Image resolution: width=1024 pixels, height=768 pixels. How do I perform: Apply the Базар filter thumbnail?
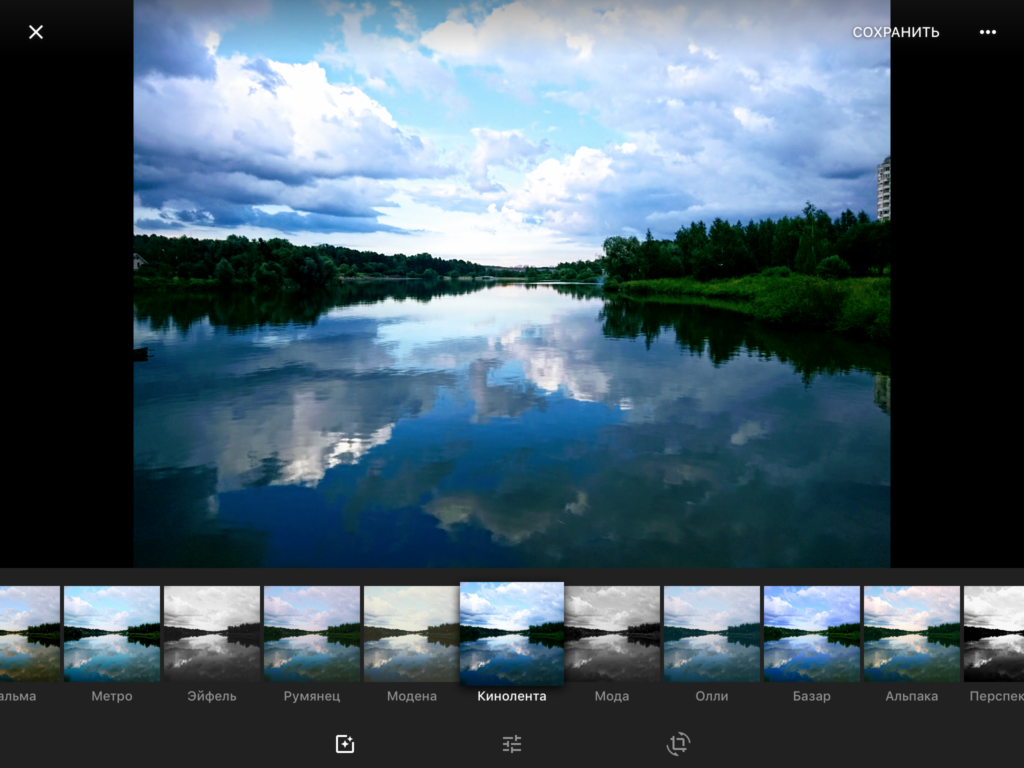point(811,634)
